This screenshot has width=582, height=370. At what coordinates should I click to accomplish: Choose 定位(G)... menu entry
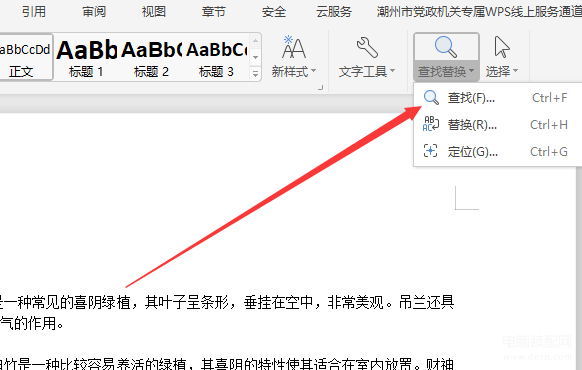click(x=498, y=151)
